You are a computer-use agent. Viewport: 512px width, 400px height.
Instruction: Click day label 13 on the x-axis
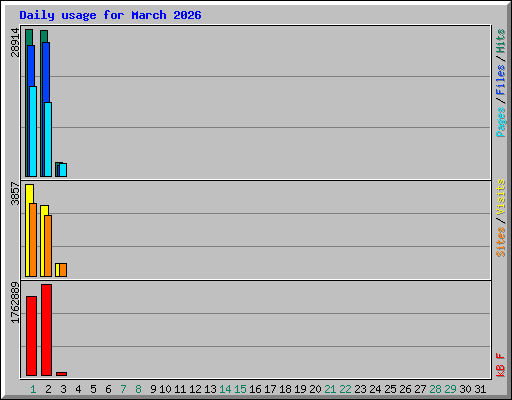(210, 389)
